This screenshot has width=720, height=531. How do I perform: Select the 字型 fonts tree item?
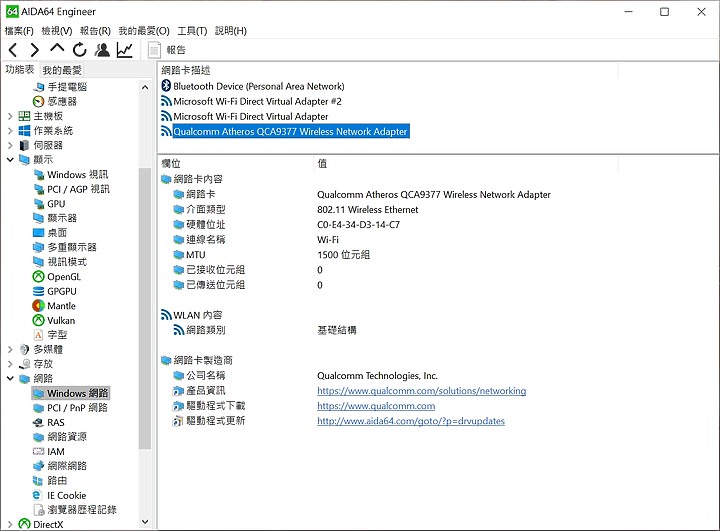pos(50,335)
